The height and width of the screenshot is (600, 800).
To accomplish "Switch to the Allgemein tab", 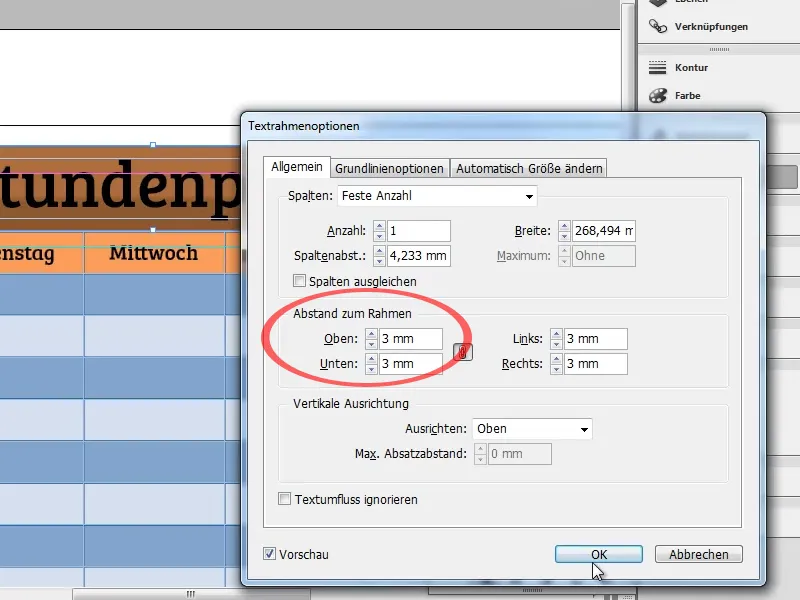I will (297, 167).
